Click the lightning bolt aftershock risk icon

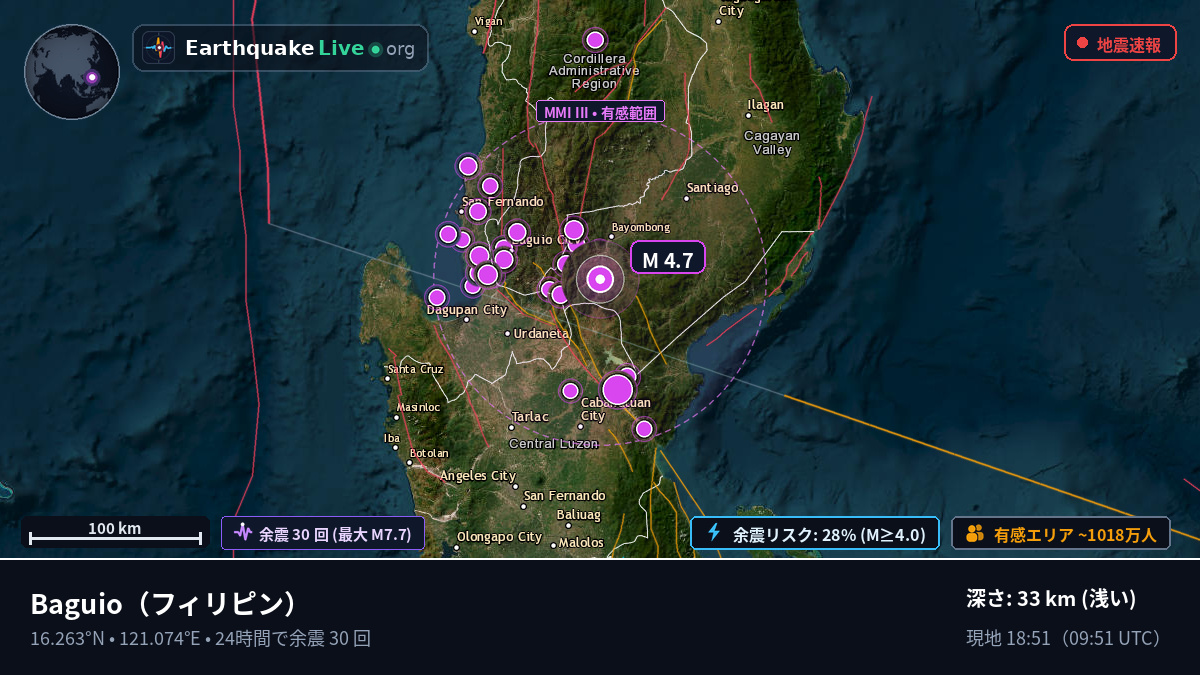pyautogui.click(x=714, y=533)
